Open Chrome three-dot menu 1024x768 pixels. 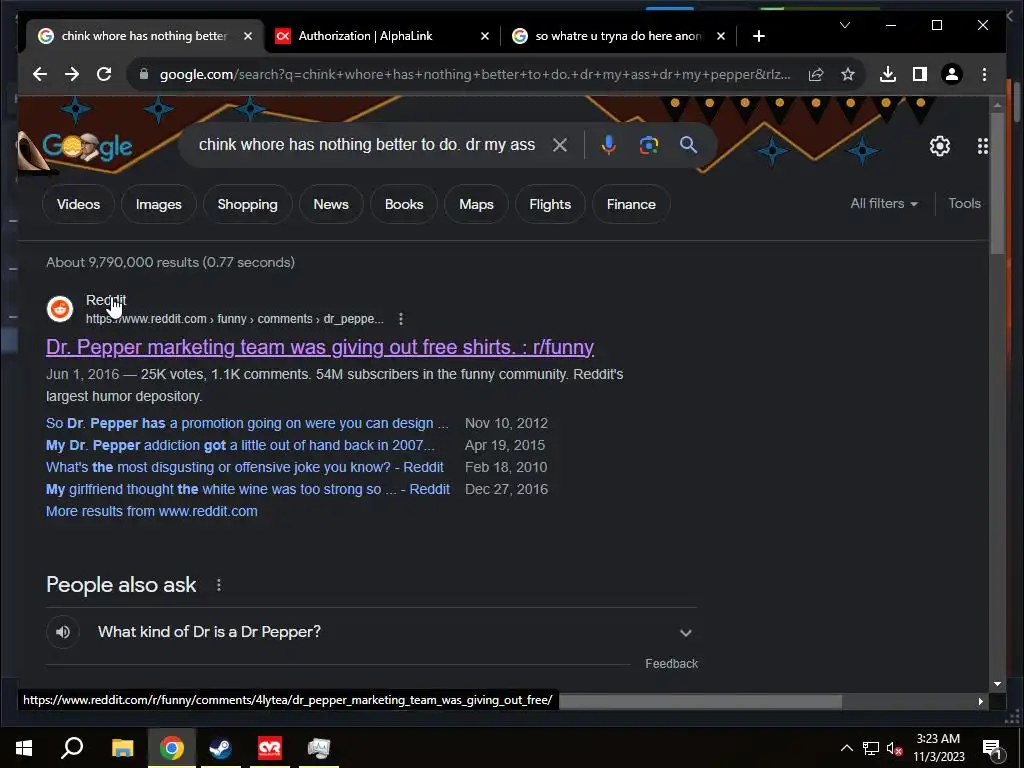(x=984, y=74)
